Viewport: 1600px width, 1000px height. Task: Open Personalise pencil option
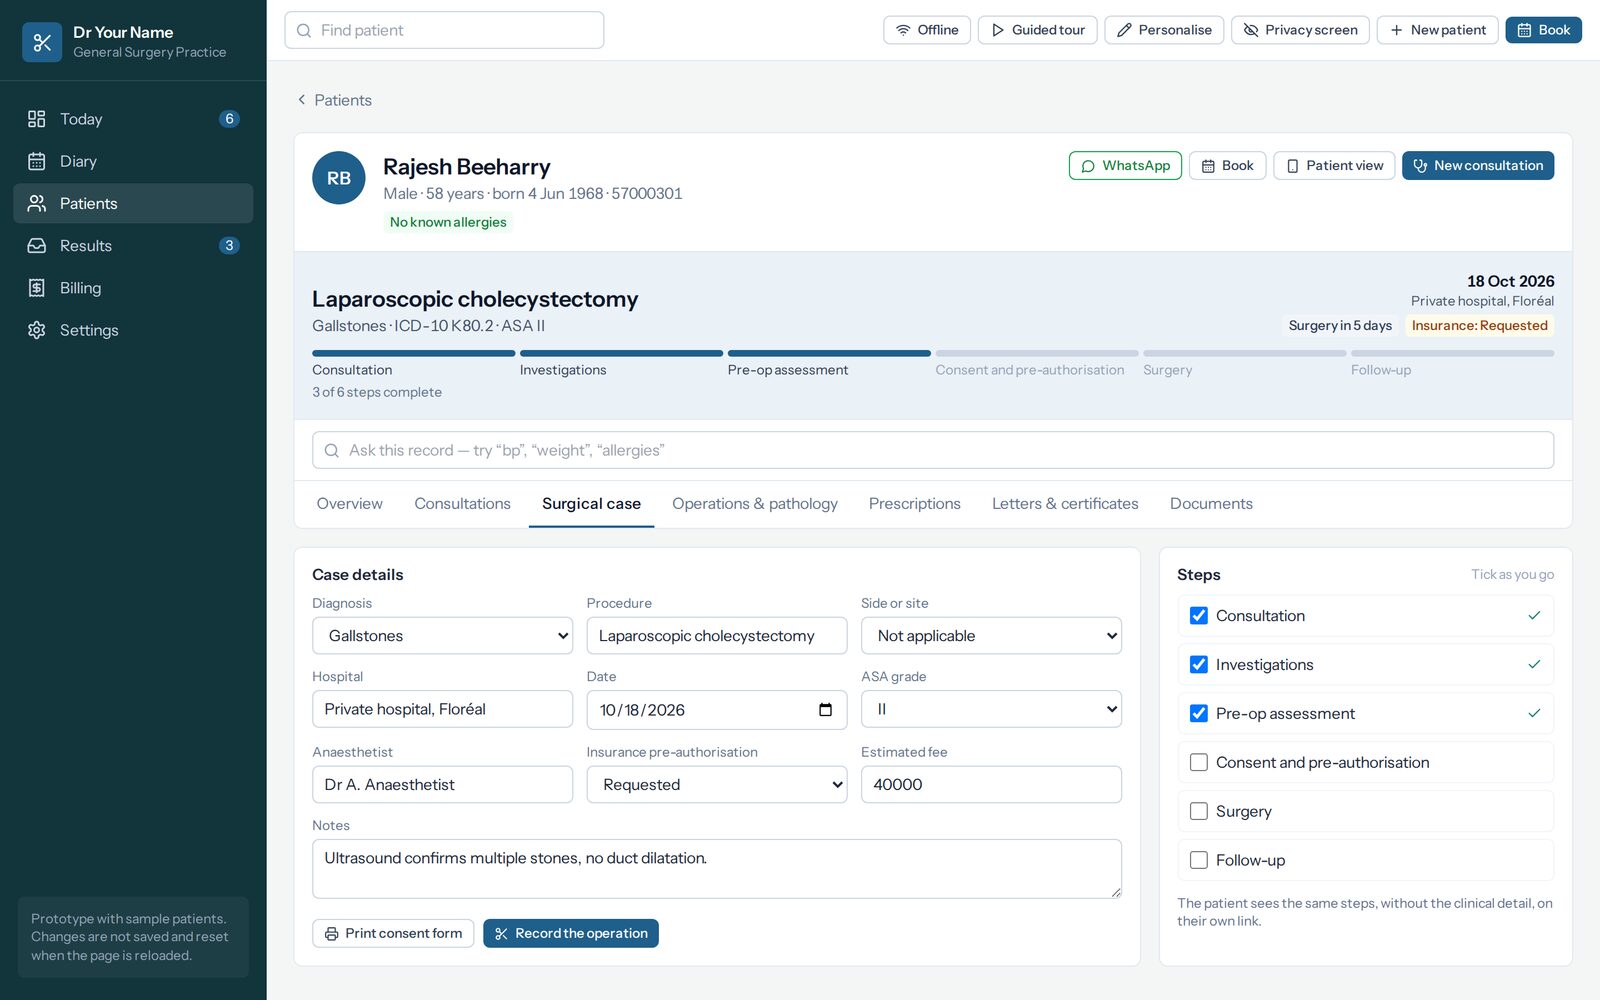pyautogui.click(x=1164, y=30)
